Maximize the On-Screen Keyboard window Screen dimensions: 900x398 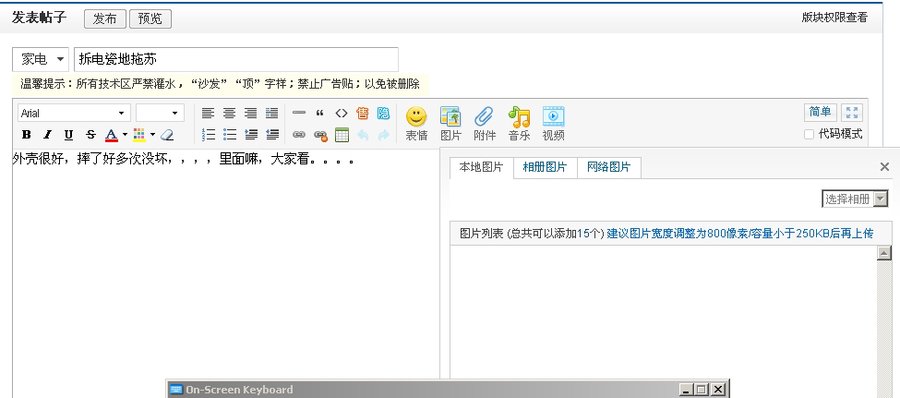[x=701, y=390]
